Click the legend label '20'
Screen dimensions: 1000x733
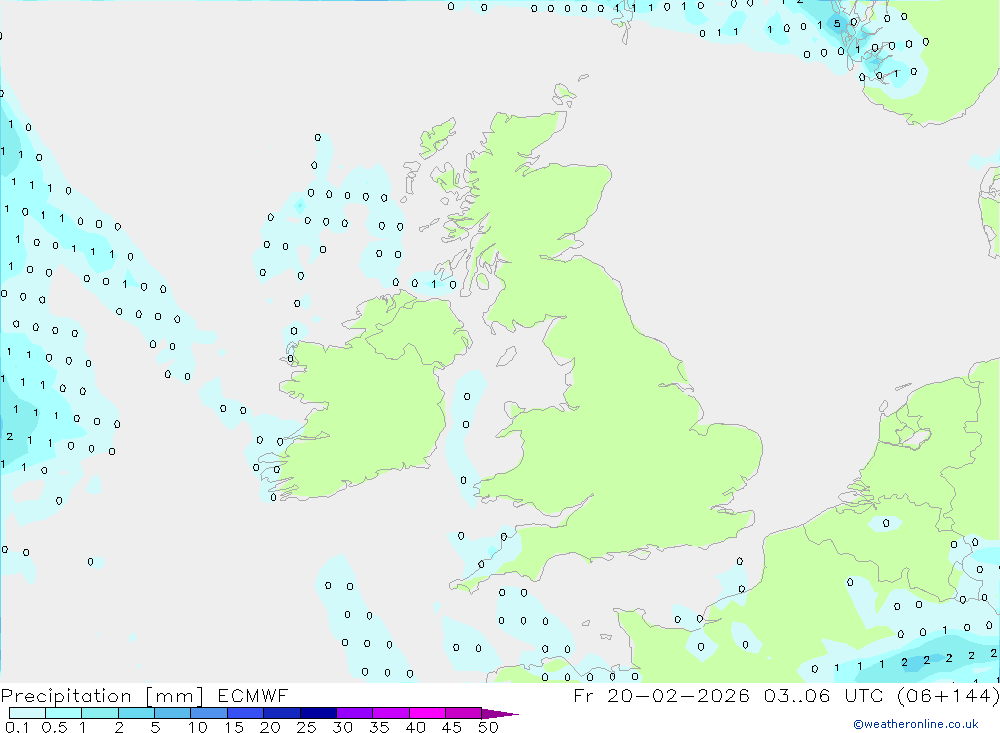click(x=270, y=727)
